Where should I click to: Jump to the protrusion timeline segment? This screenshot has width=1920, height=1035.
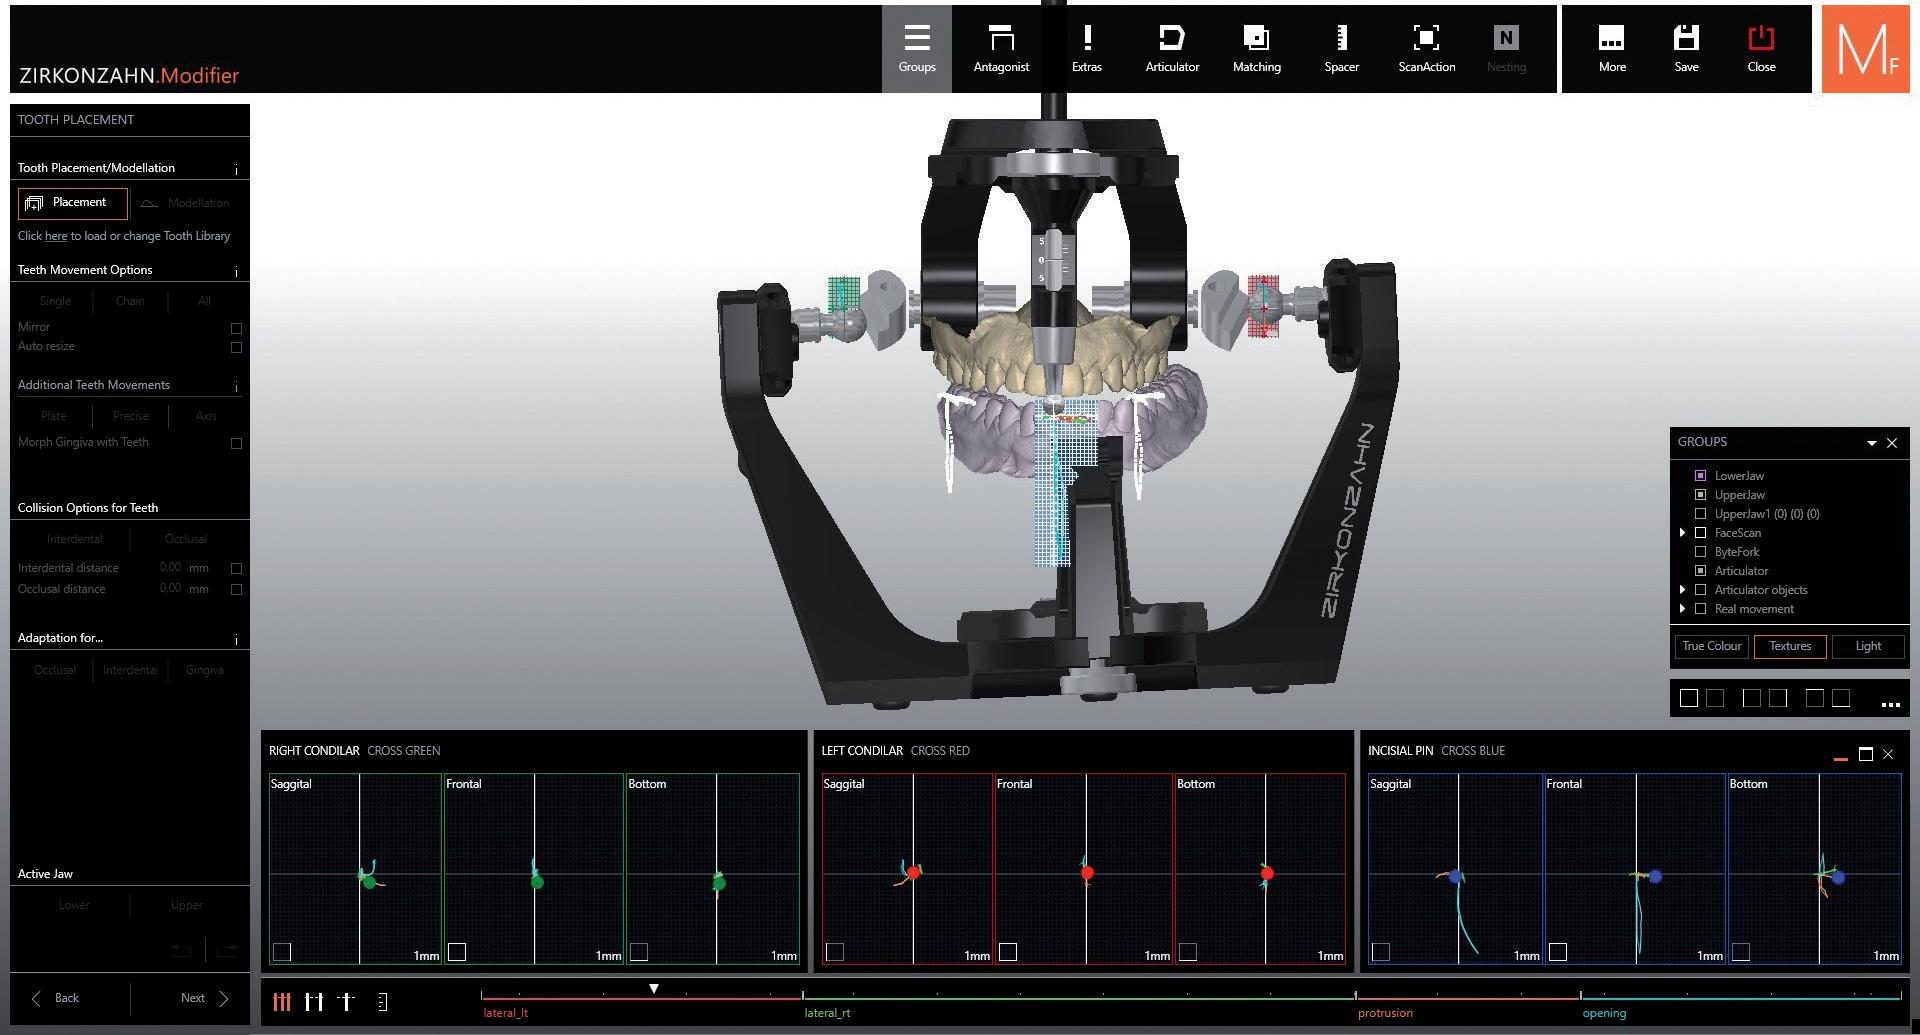1385,1013
